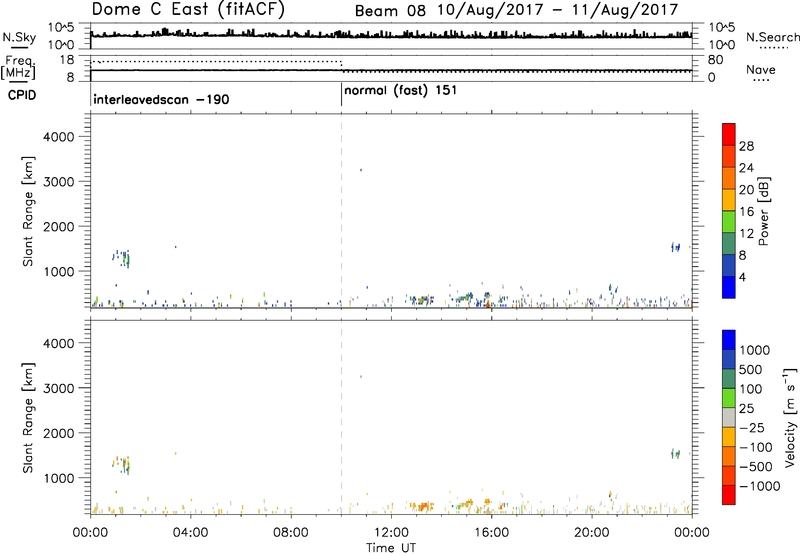Select the '16' tick on Power colorbar
800x554 pixels.
[x=746, y=212]
